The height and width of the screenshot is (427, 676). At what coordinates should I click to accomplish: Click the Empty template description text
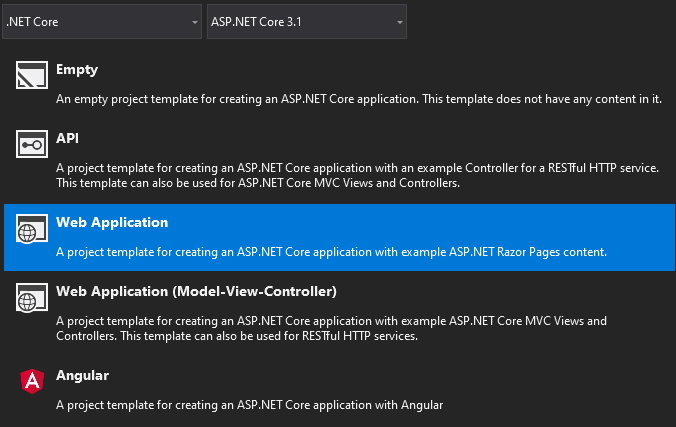(359, 99)
